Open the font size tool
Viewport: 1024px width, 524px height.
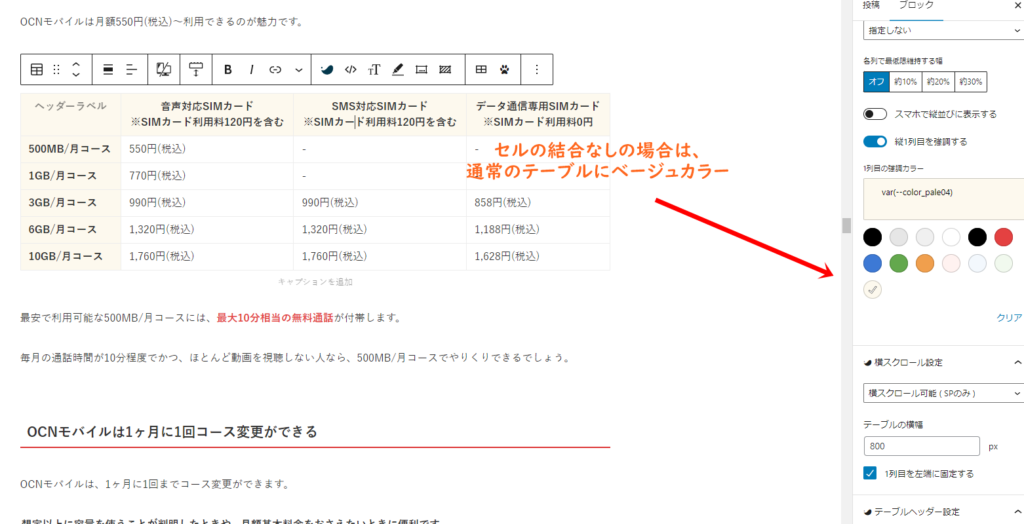pos(374,69)
